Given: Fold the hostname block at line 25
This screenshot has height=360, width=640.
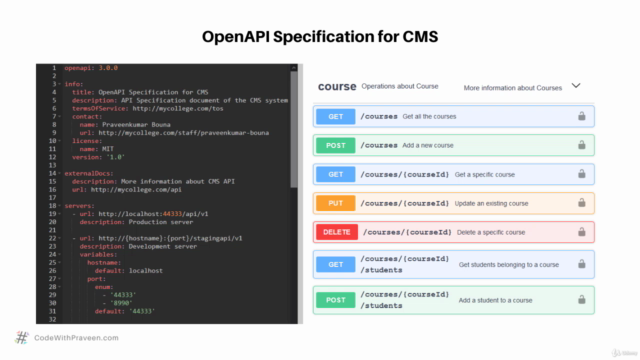Looking at the screenshot, I should 60,262.
